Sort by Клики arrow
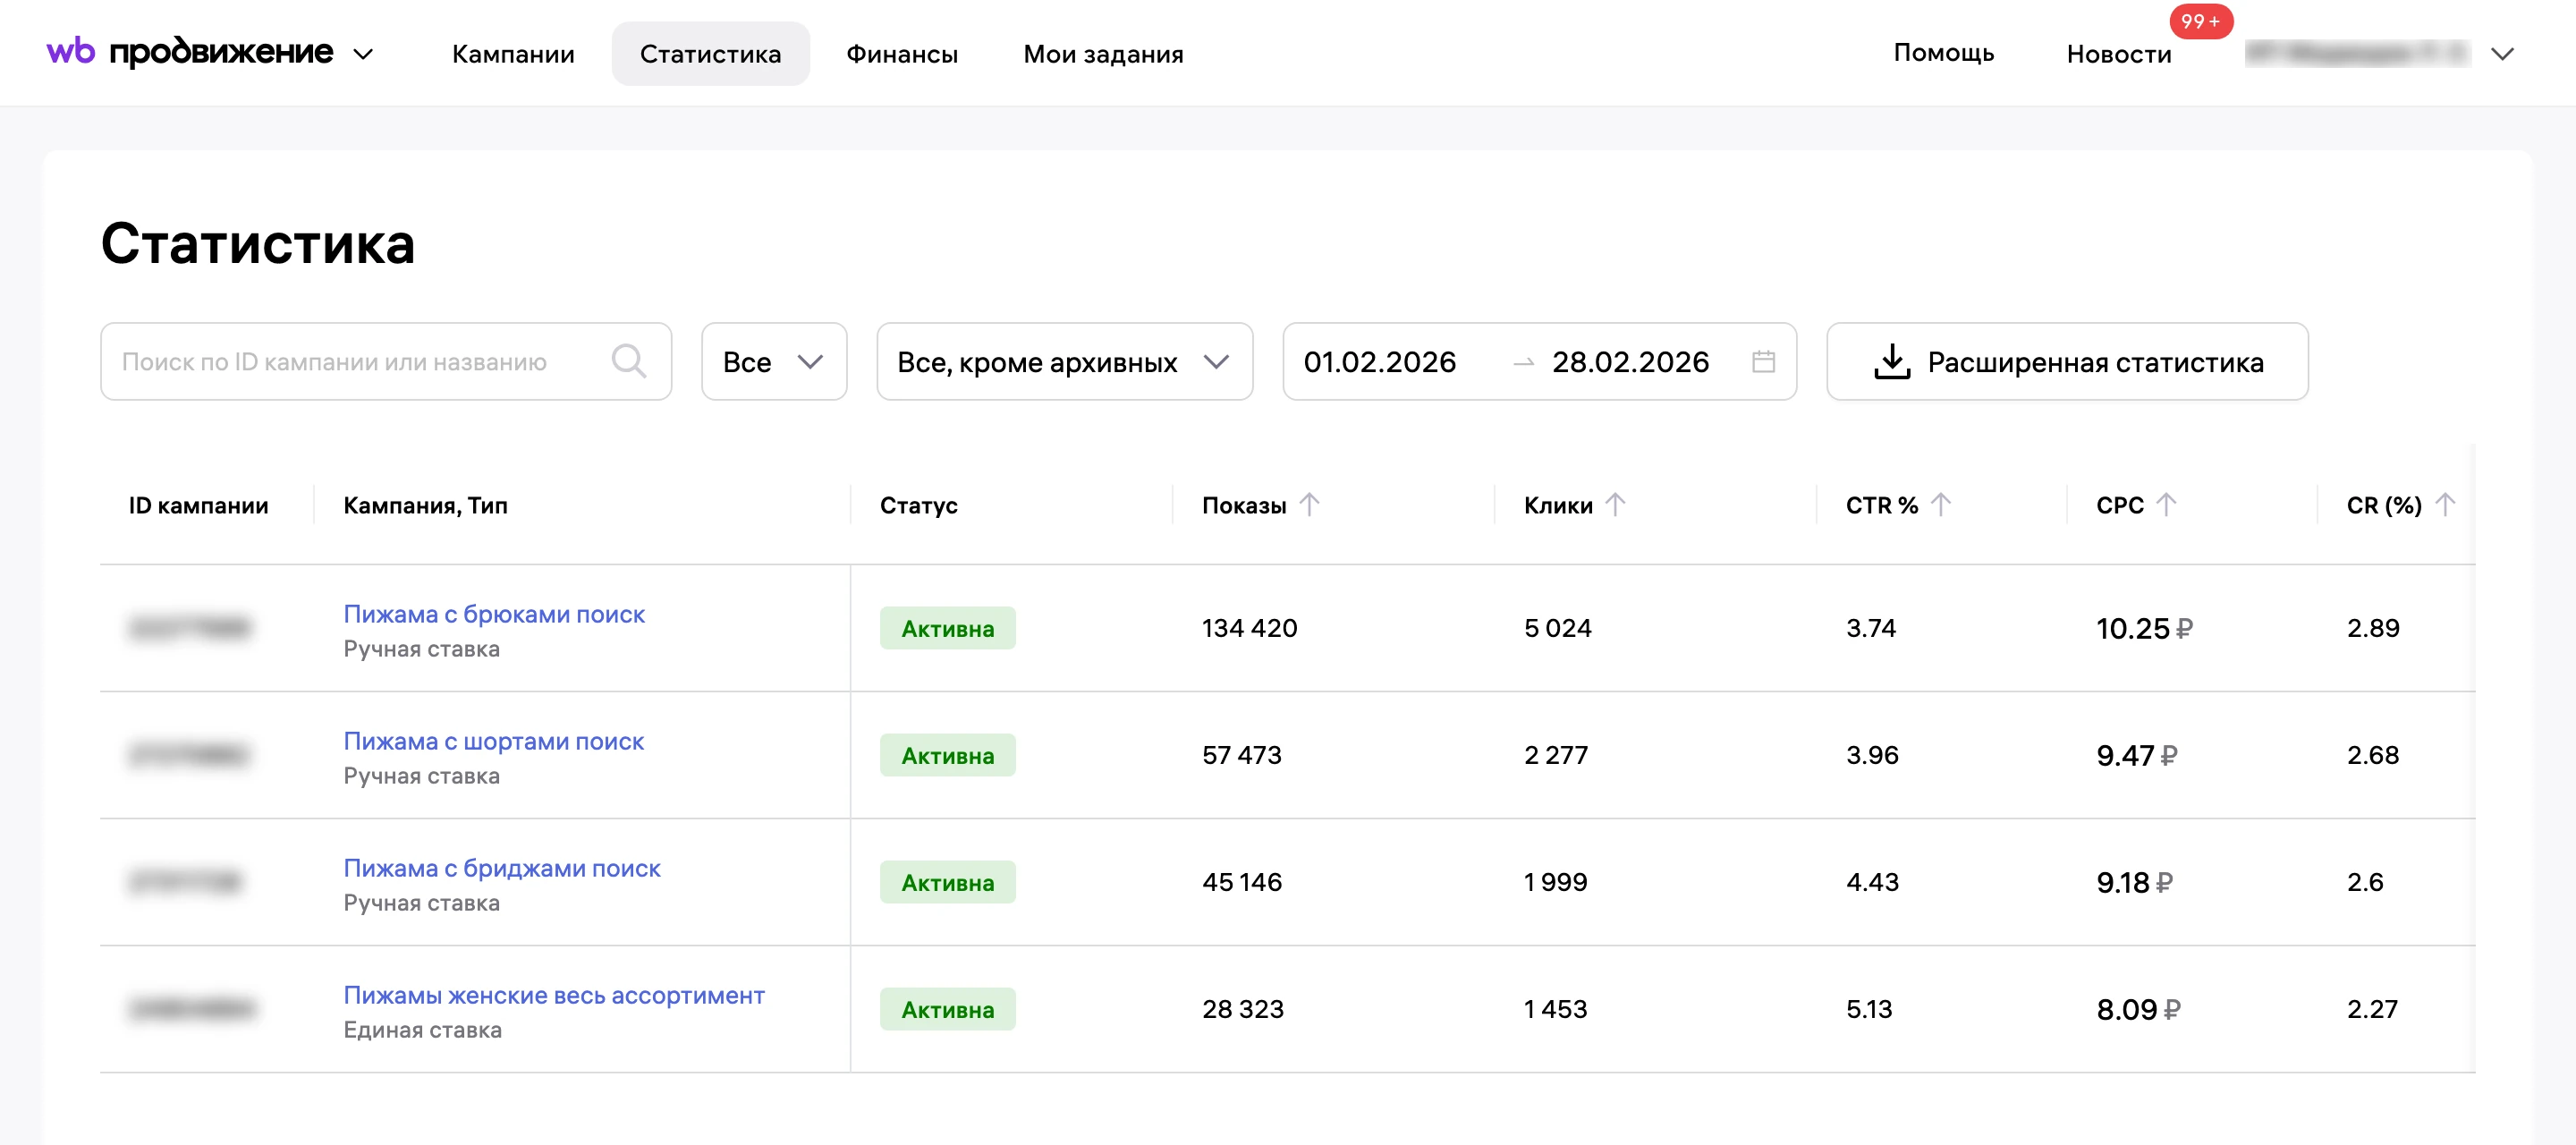Image resolution: width=2576 pixels, height=1145 pixels. coord(1615,505)
